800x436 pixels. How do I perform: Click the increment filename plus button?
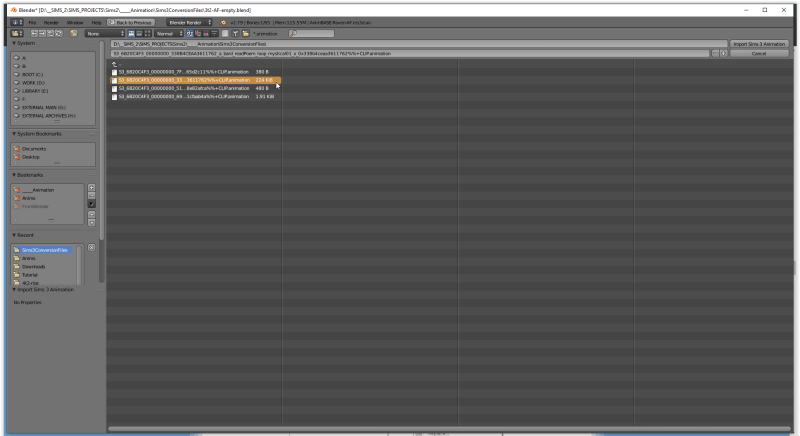coord(723,53)
